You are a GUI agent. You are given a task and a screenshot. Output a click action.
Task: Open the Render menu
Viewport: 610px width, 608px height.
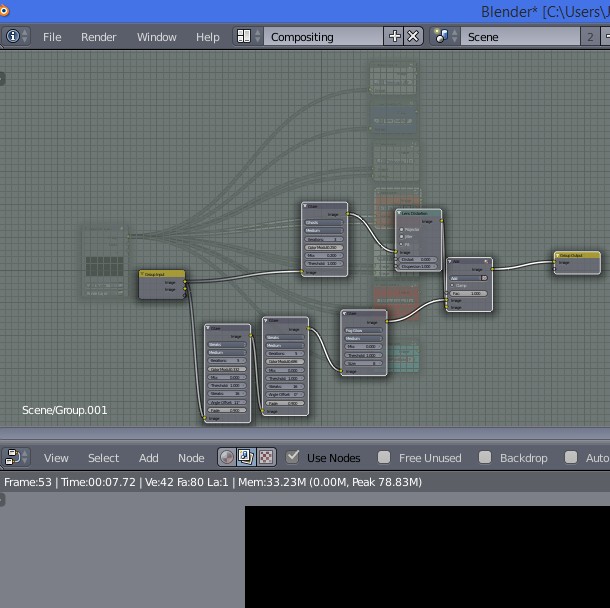point(99,36)
